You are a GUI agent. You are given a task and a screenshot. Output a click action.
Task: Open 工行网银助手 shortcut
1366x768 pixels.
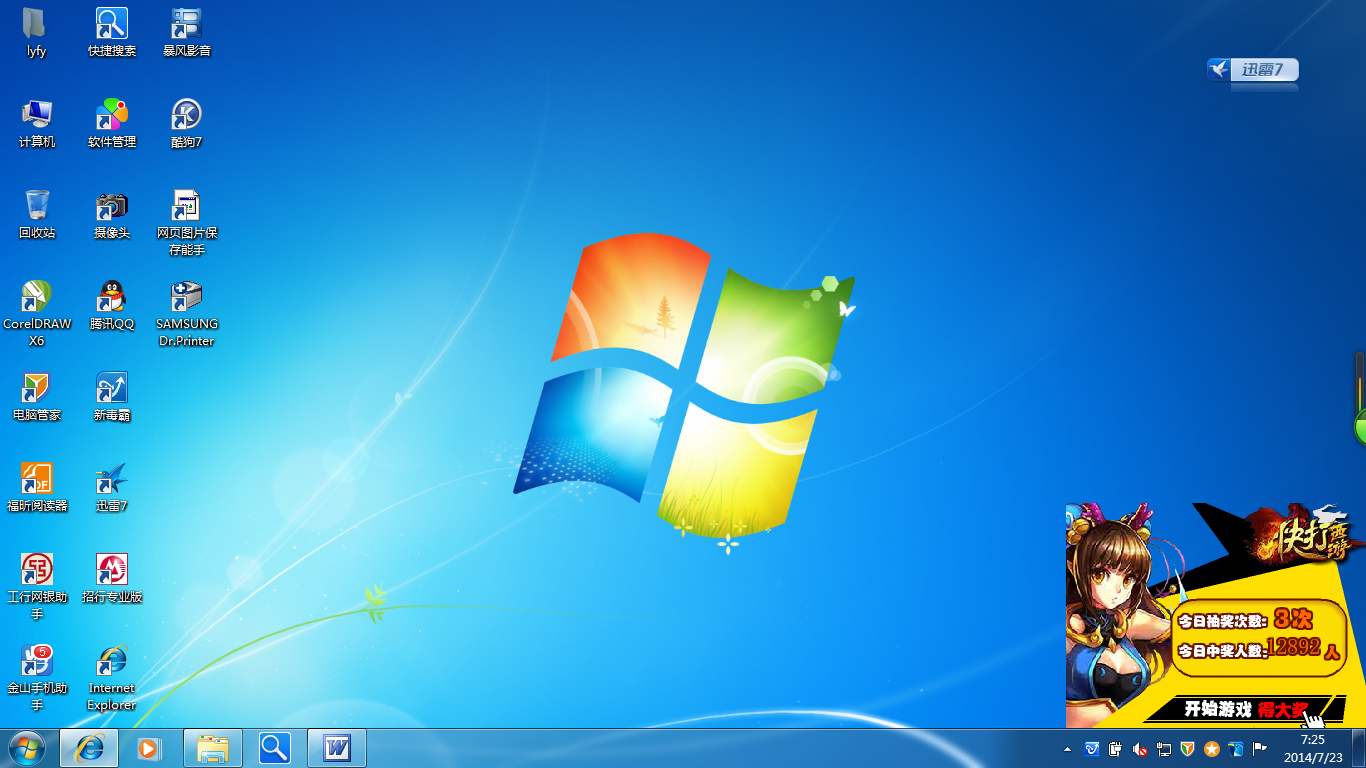[36, 586]
